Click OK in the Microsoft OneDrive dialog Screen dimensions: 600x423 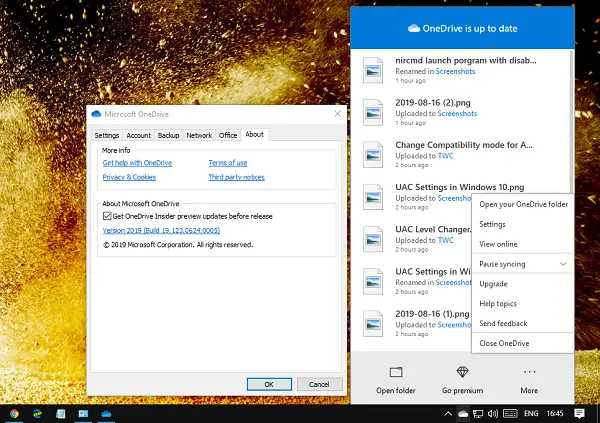(x=269, y=384)
